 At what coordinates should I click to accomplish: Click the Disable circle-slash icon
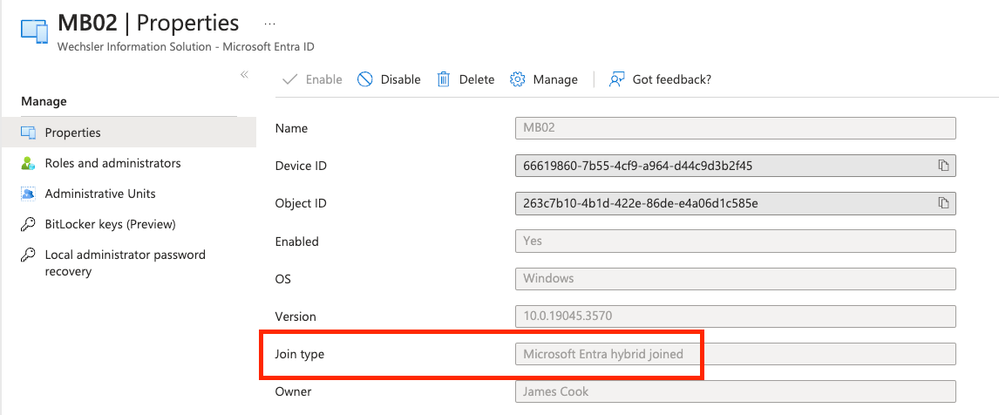(364, 80)
